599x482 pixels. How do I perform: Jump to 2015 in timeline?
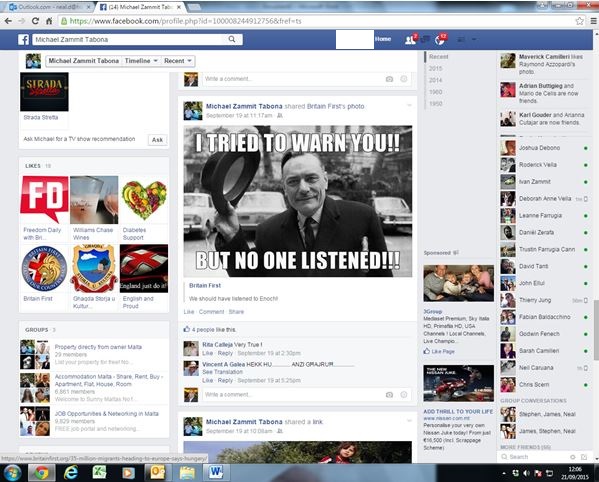[435, 68]
